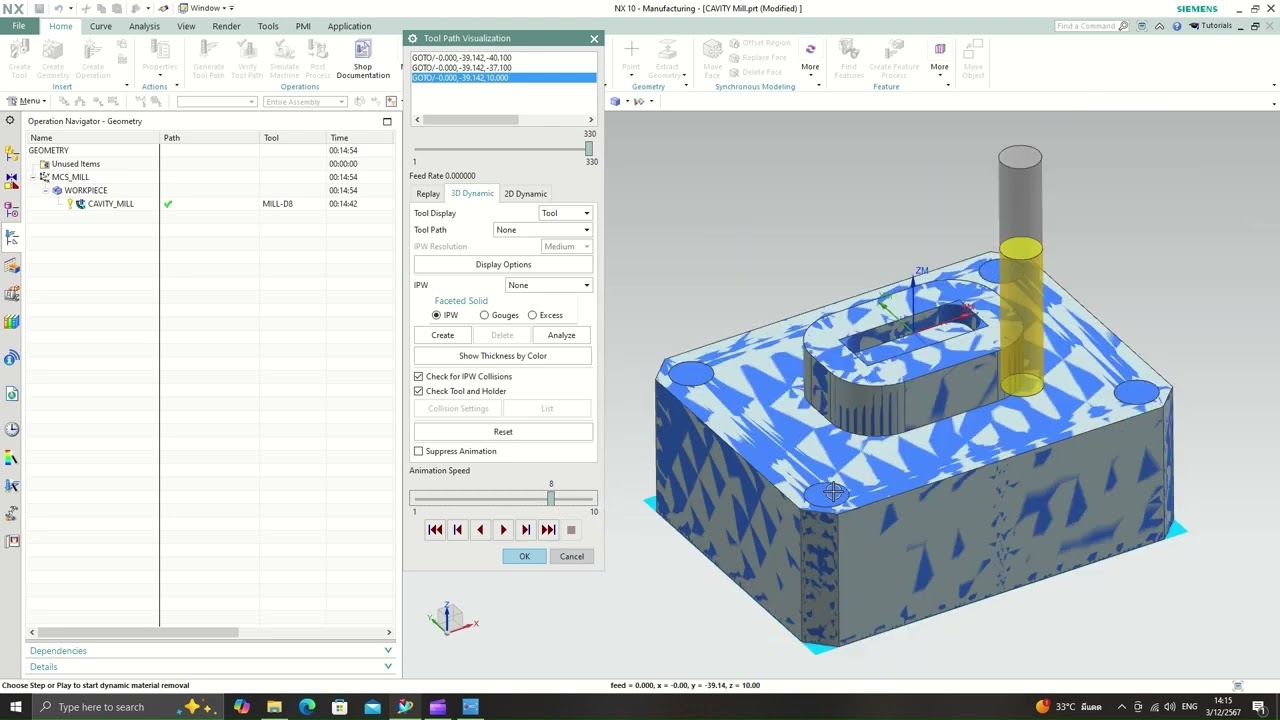
Task: Click the Create IPW button
Action: pyautogui.click(x=442, y=335)
